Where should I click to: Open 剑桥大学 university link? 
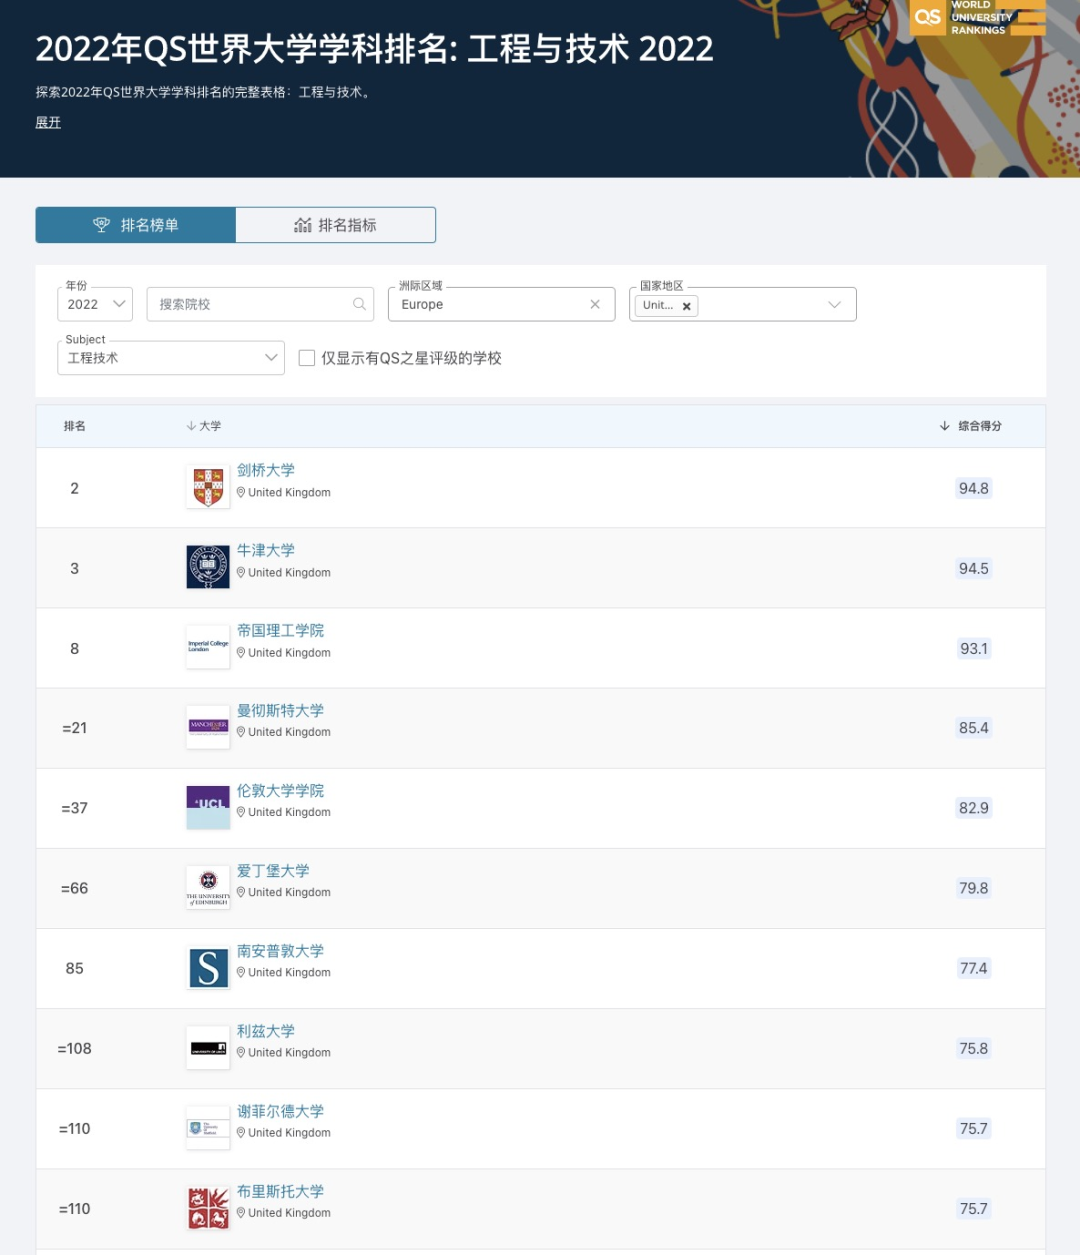click(x=266, y=470)
